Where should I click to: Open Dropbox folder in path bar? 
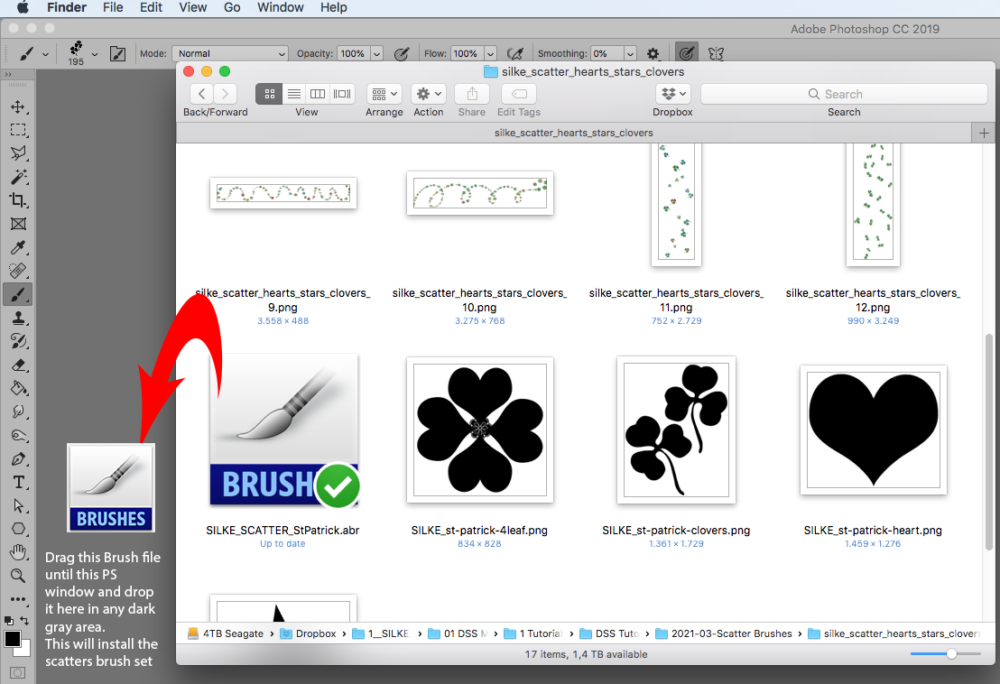click(309, 634)
